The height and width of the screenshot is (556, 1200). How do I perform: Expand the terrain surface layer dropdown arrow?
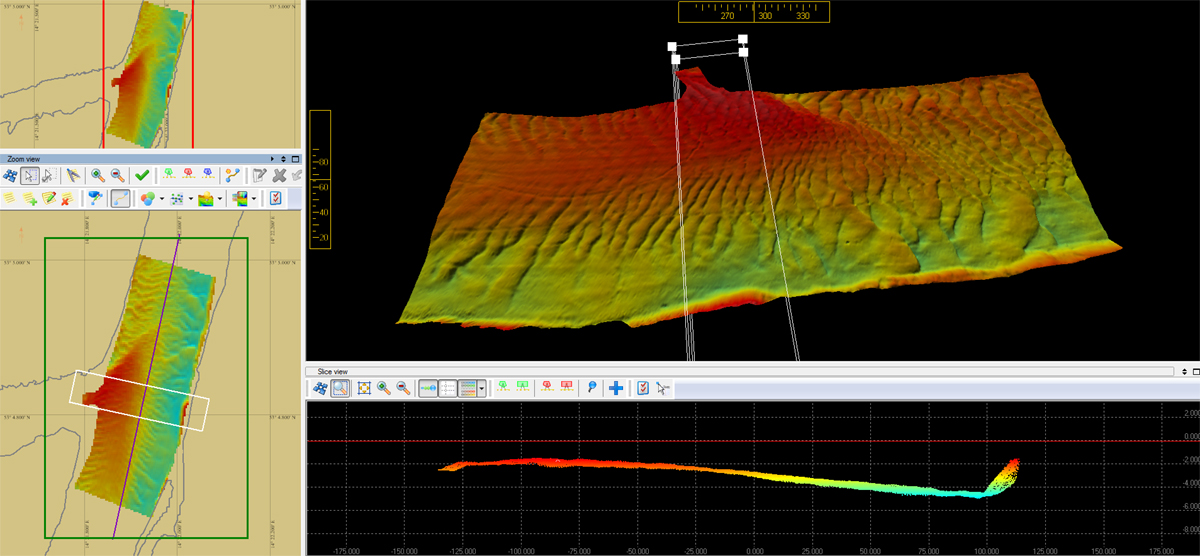[x=222, y=199]
